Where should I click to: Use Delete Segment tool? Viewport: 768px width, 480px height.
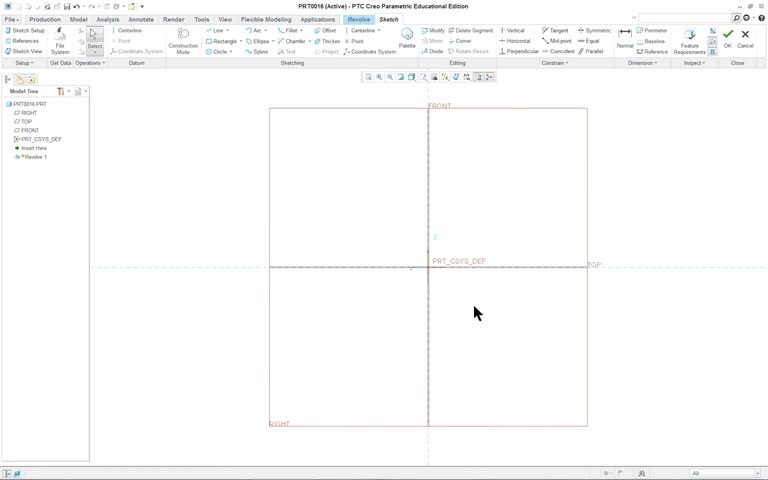click(x=471, y=30)
